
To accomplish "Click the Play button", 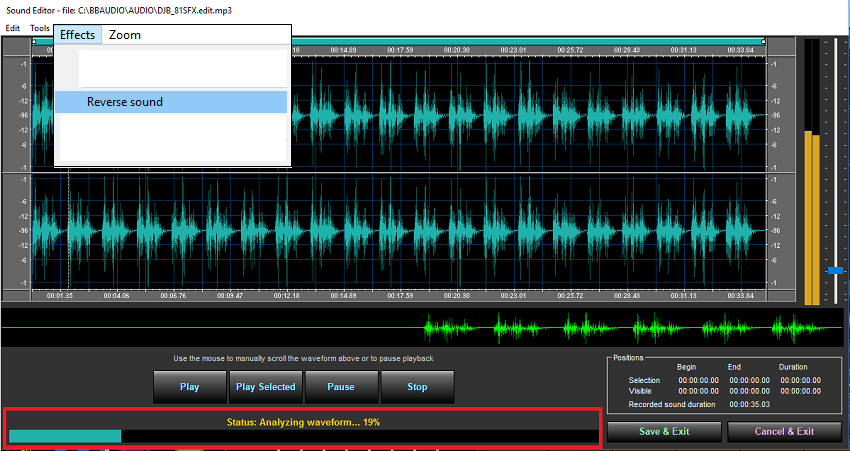I will click(190, 387).
